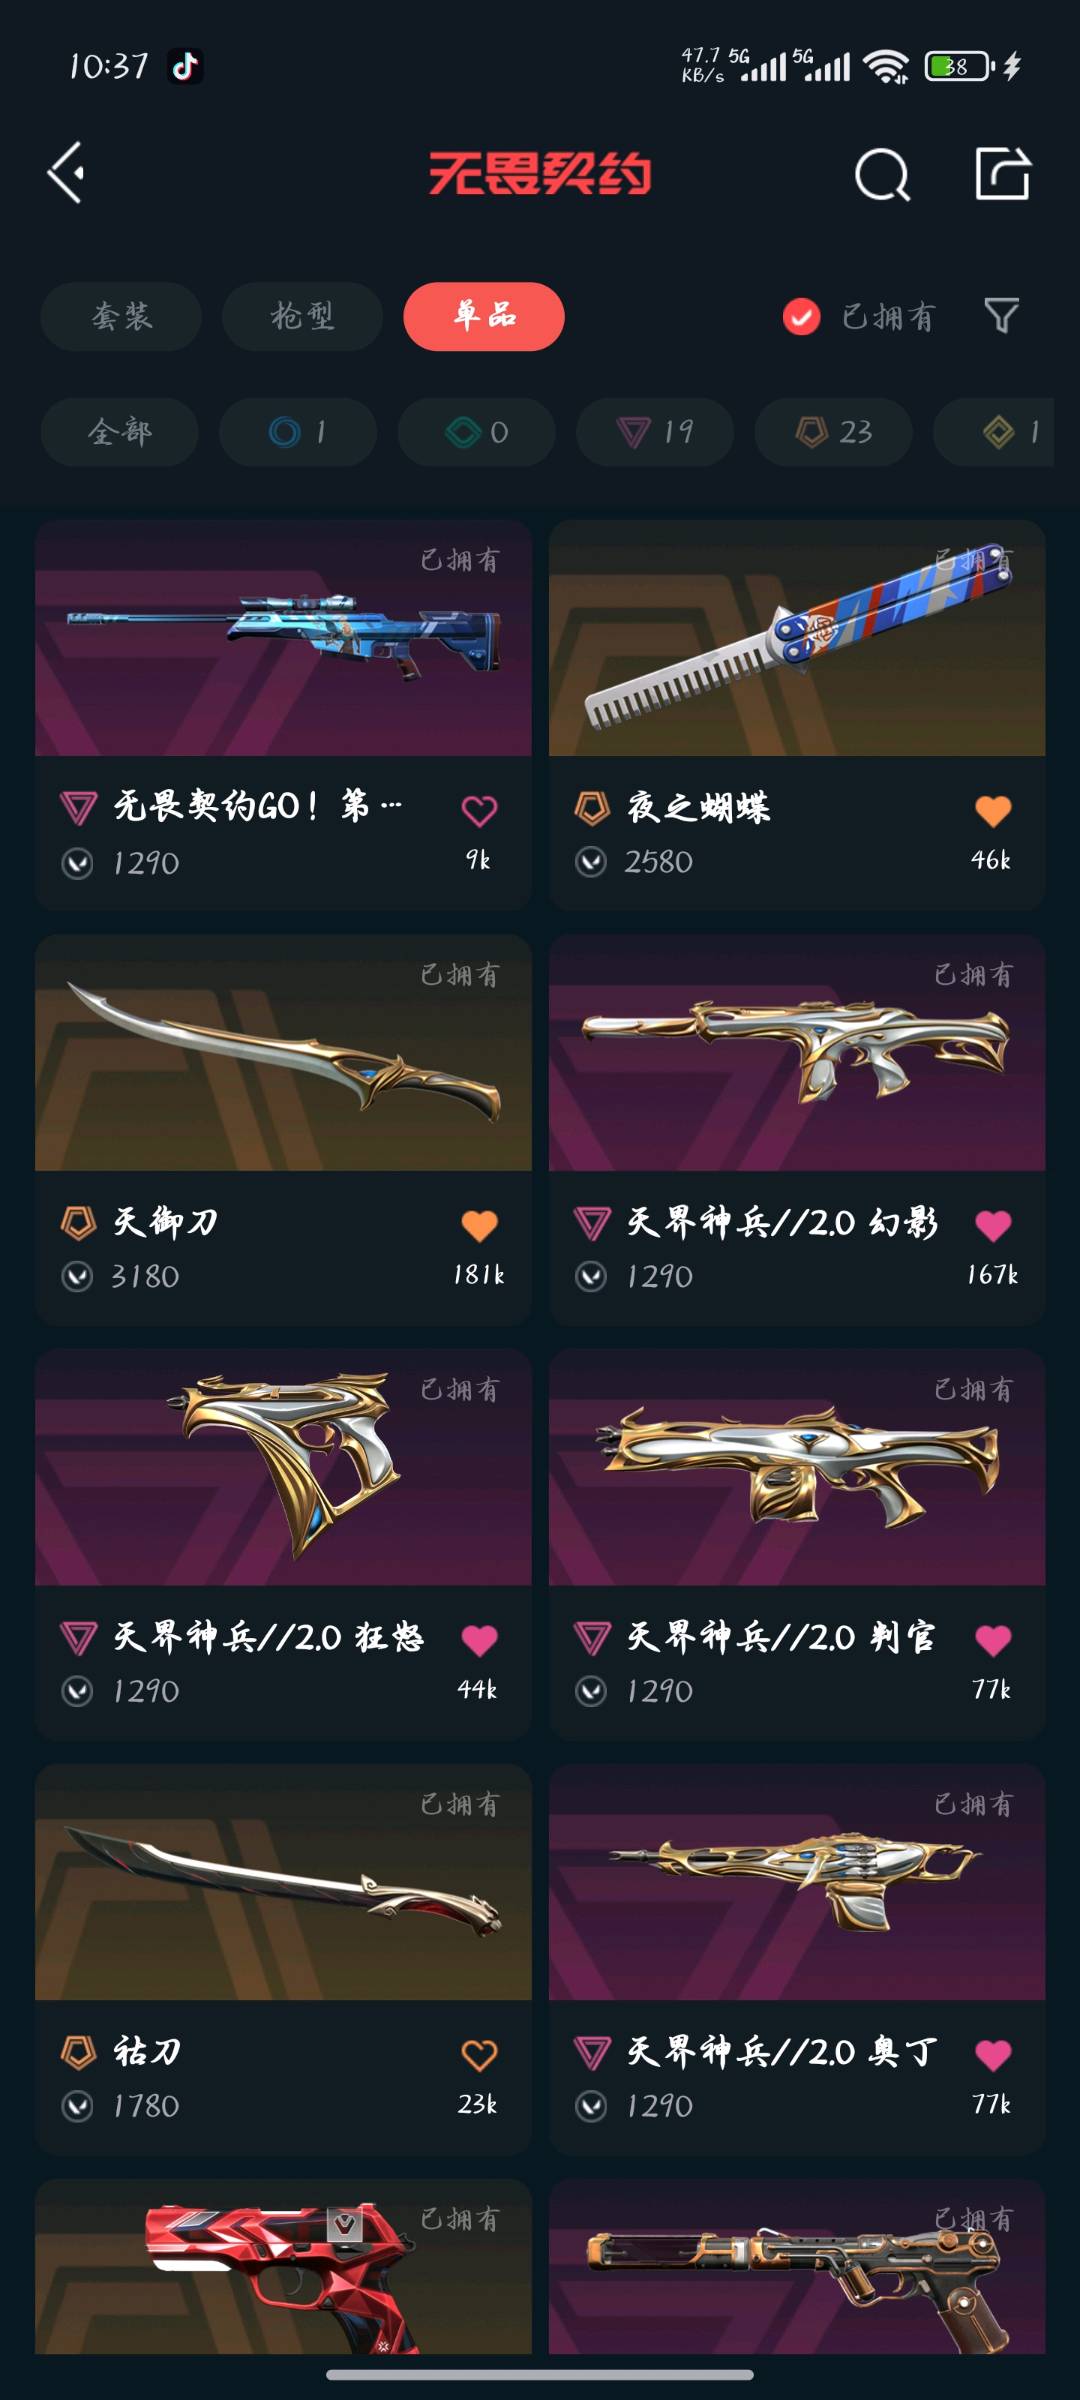The height and width of the screenshot is (2400, 1080).
Task: Open the search magnifier icon
Action: pos(883,175)
